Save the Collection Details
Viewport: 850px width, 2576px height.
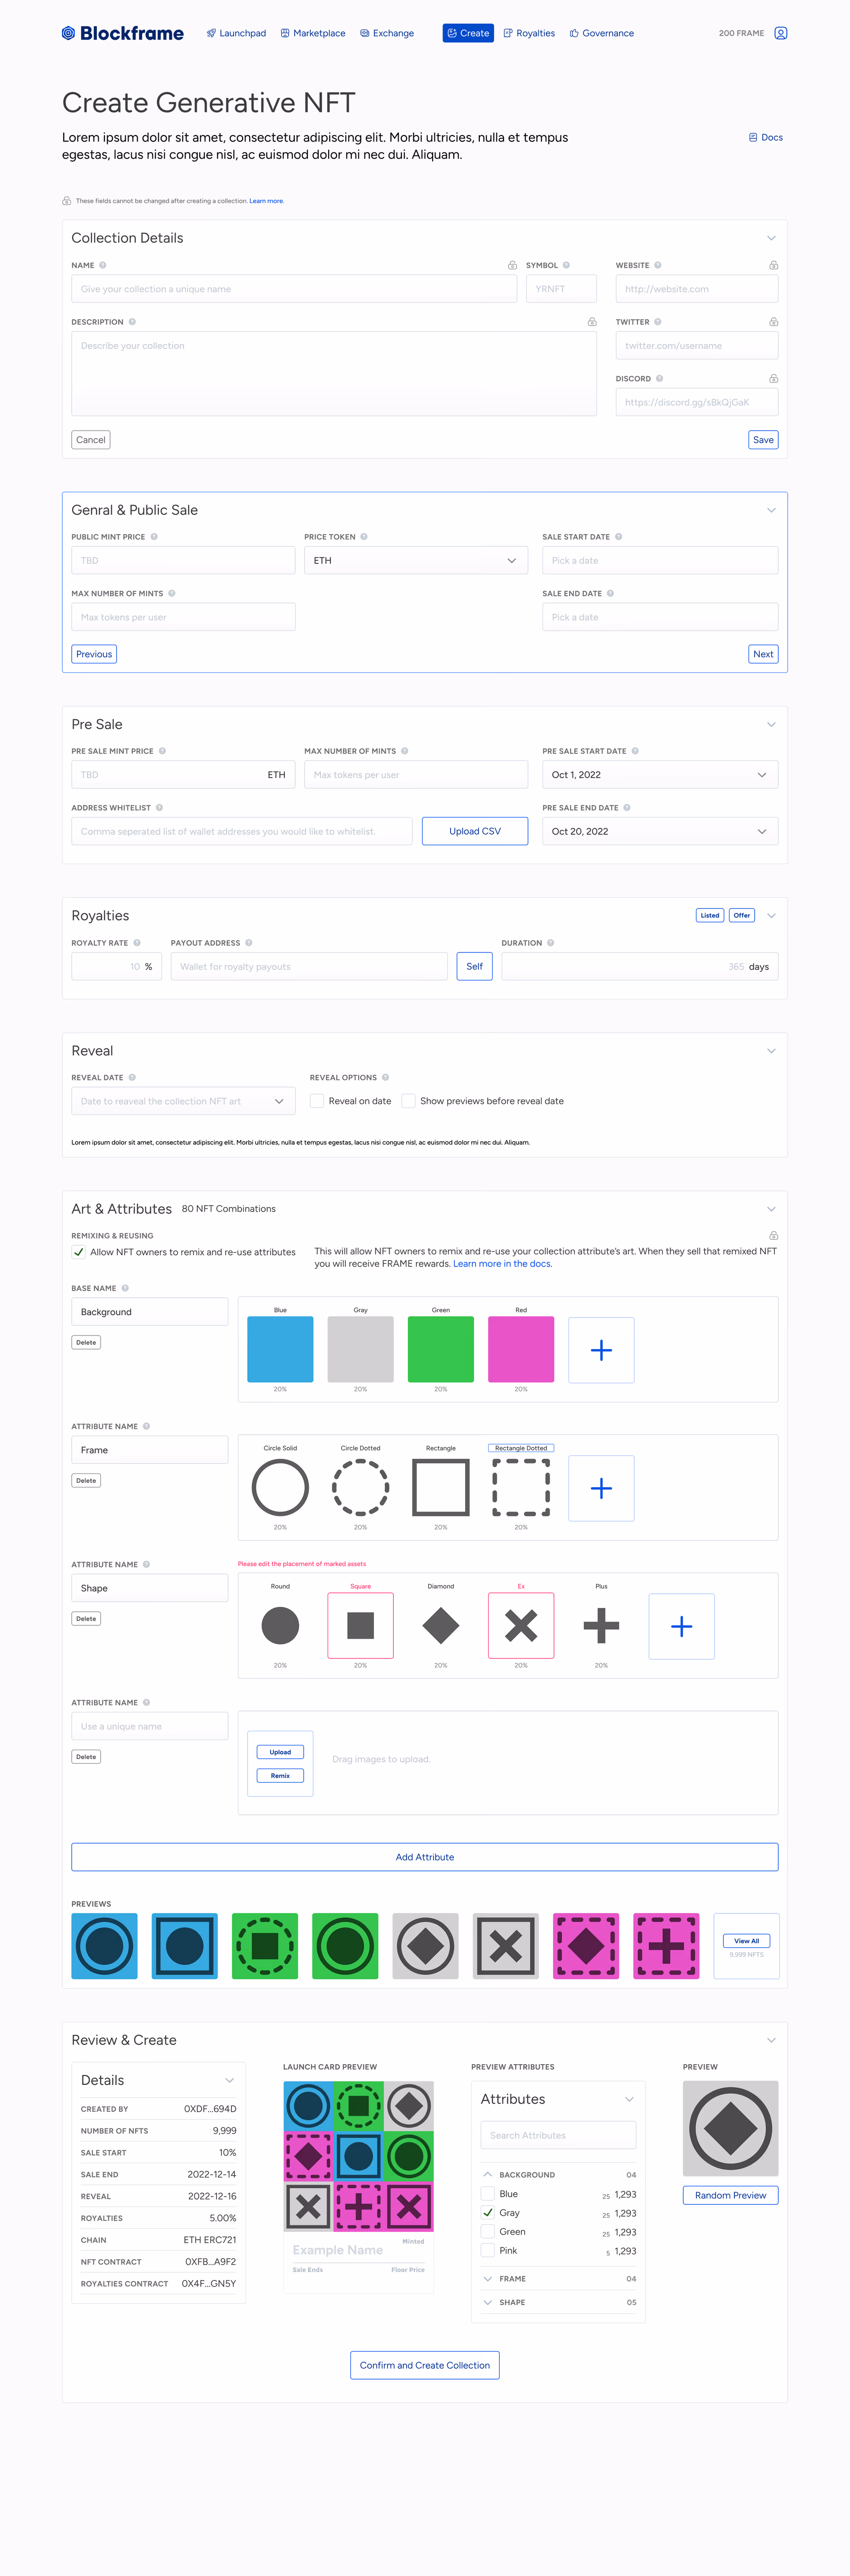pyautogui.click(x=763, y=440)
